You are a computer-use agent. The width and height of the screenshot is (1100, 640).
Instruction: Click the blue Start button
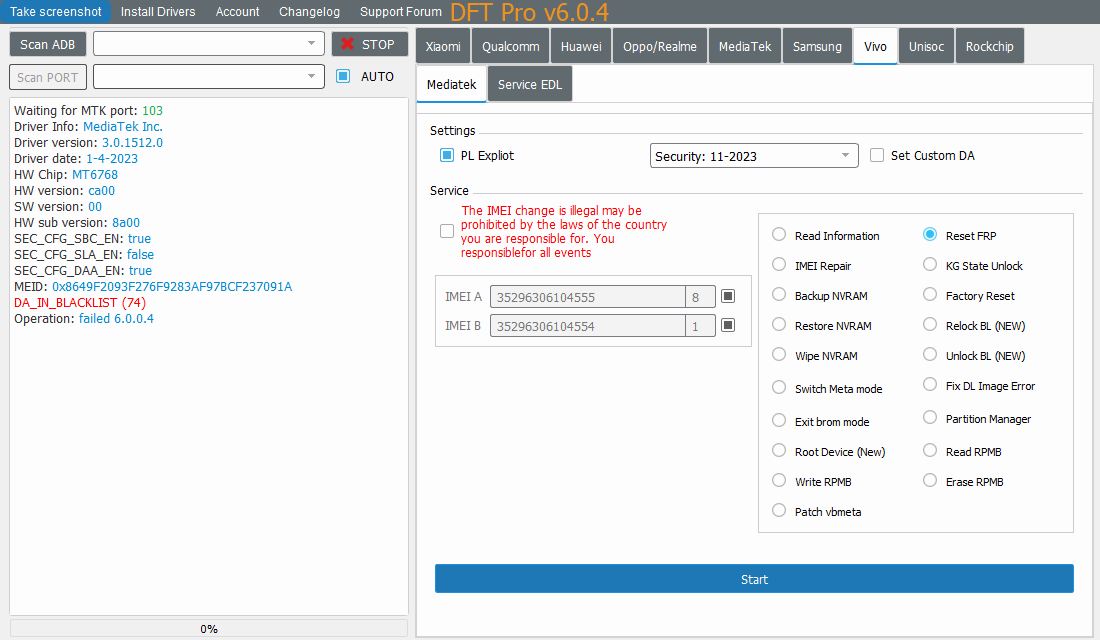pos(754,579)
